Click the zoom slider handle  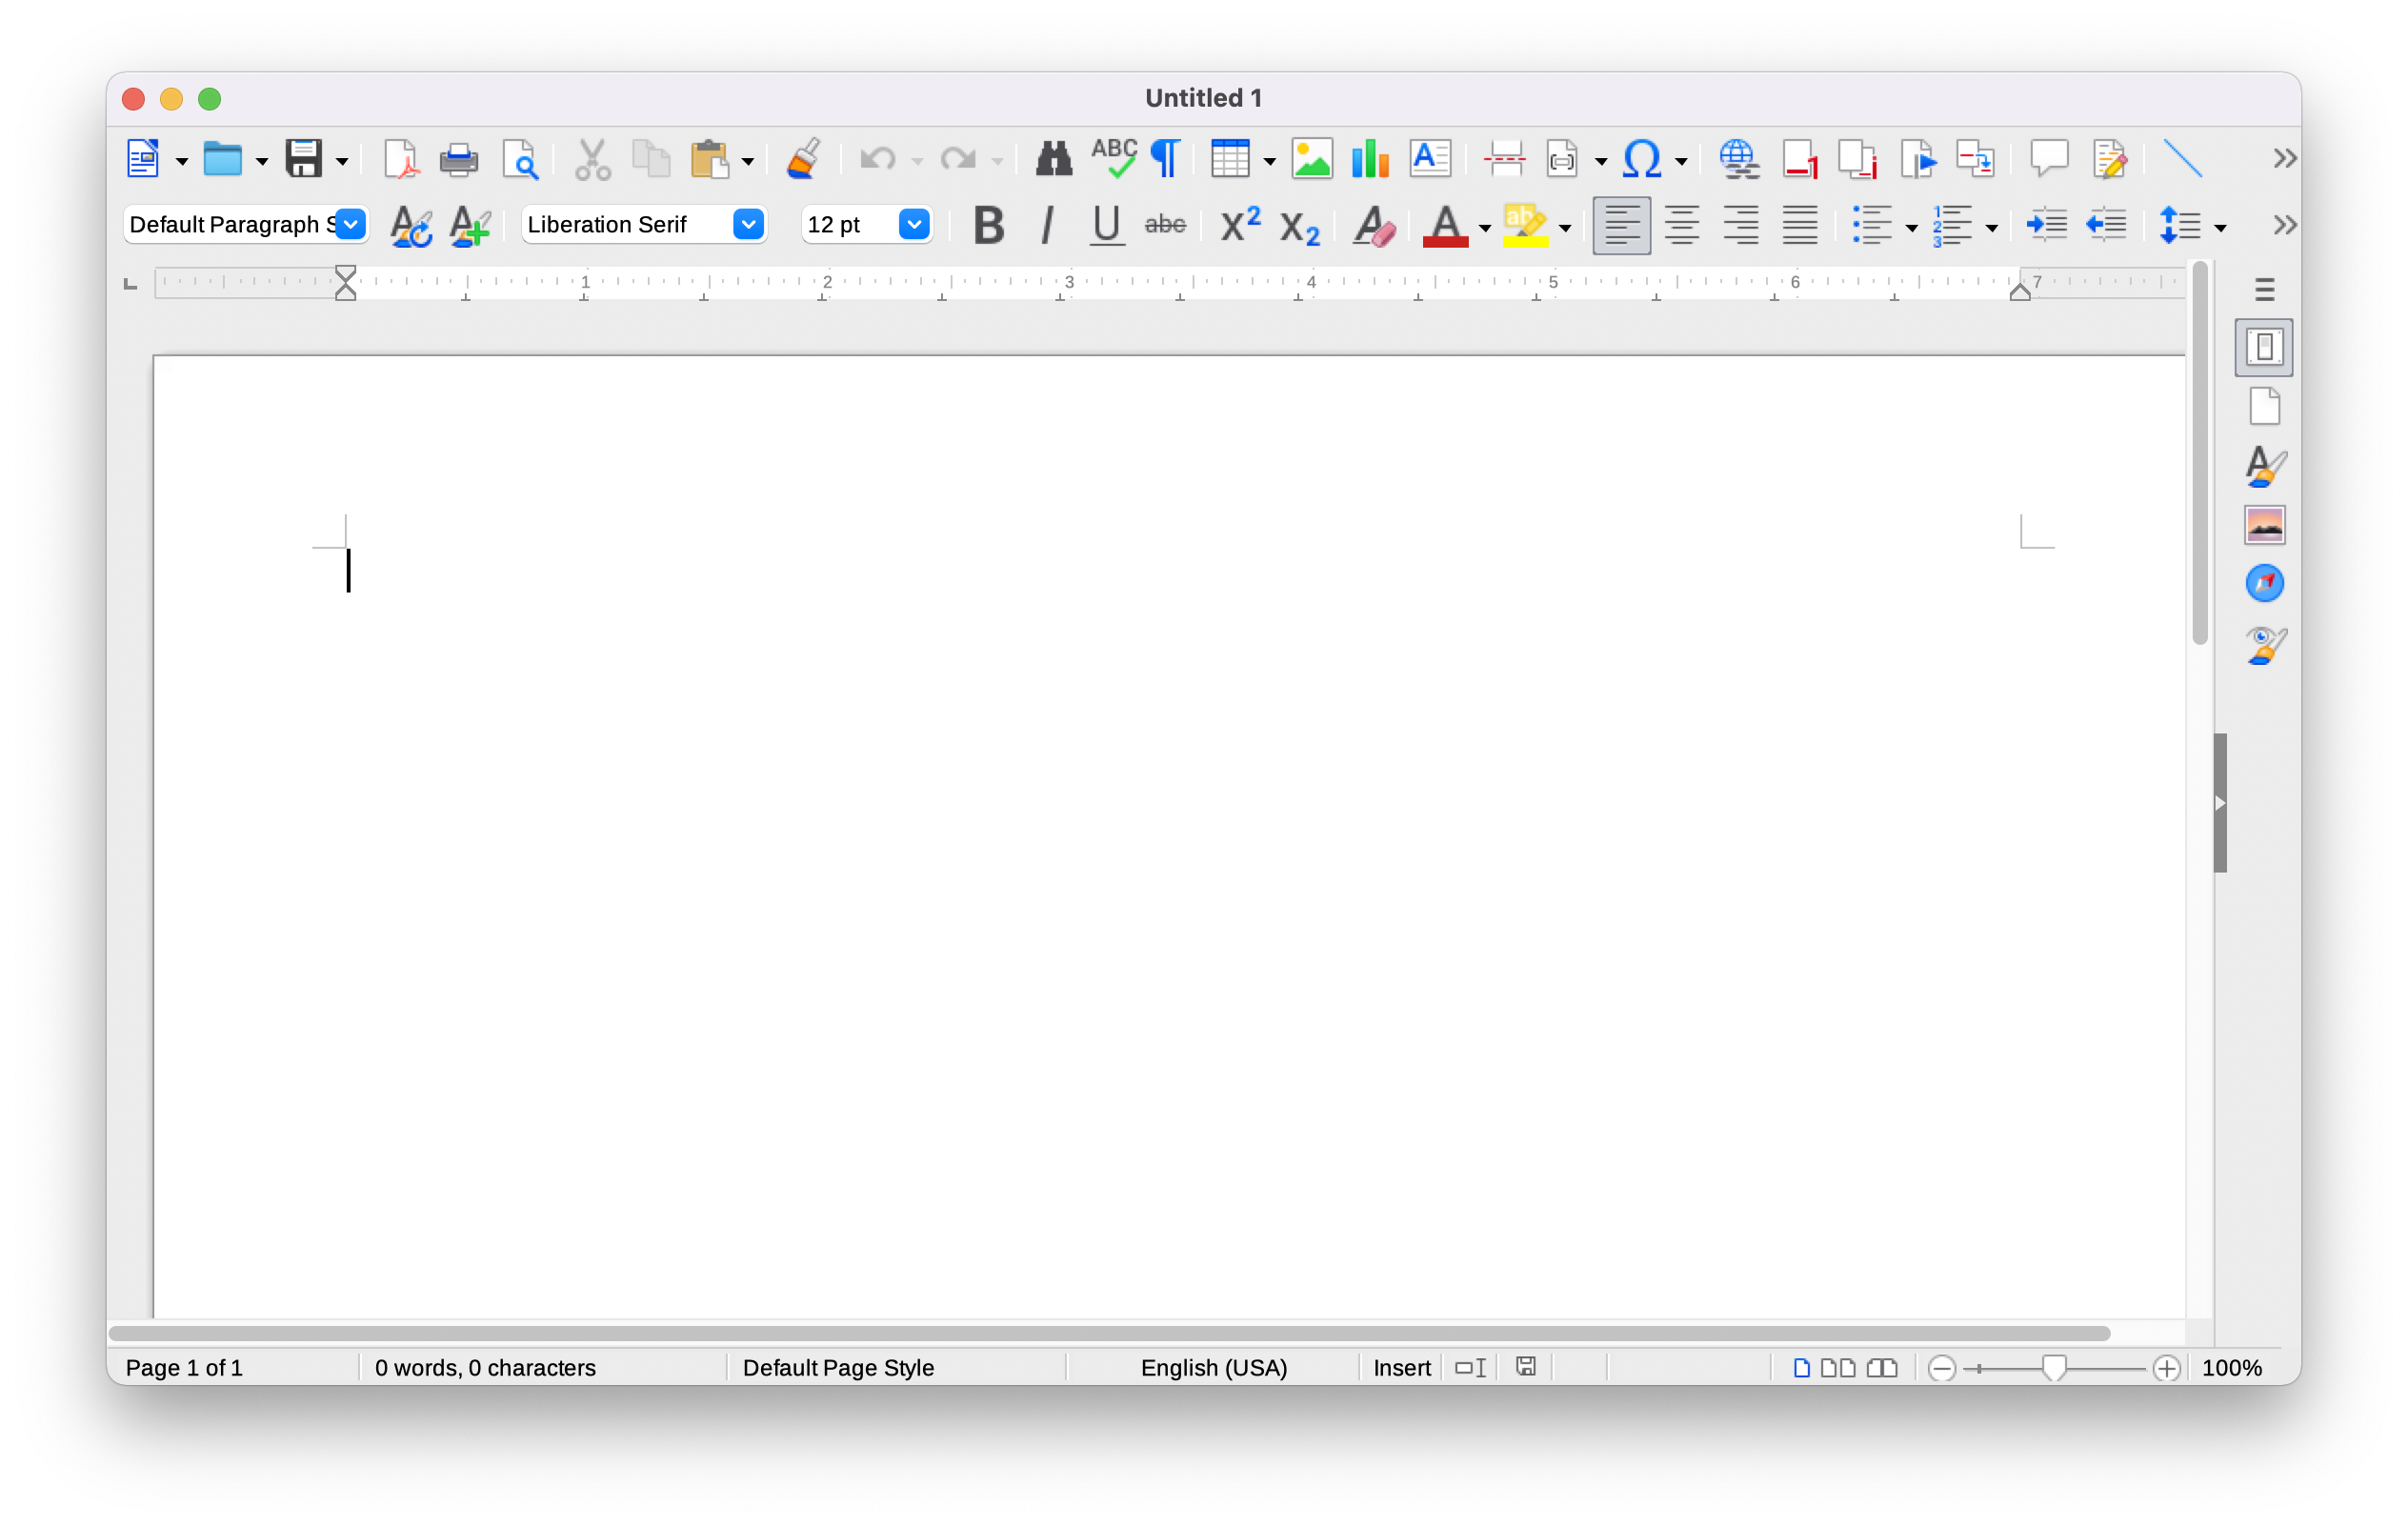coord(2053,1367)
